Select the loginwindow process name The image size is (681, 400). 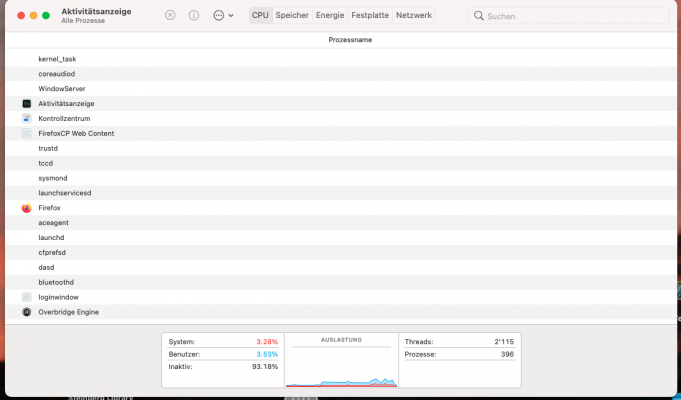tap(58, 297)
